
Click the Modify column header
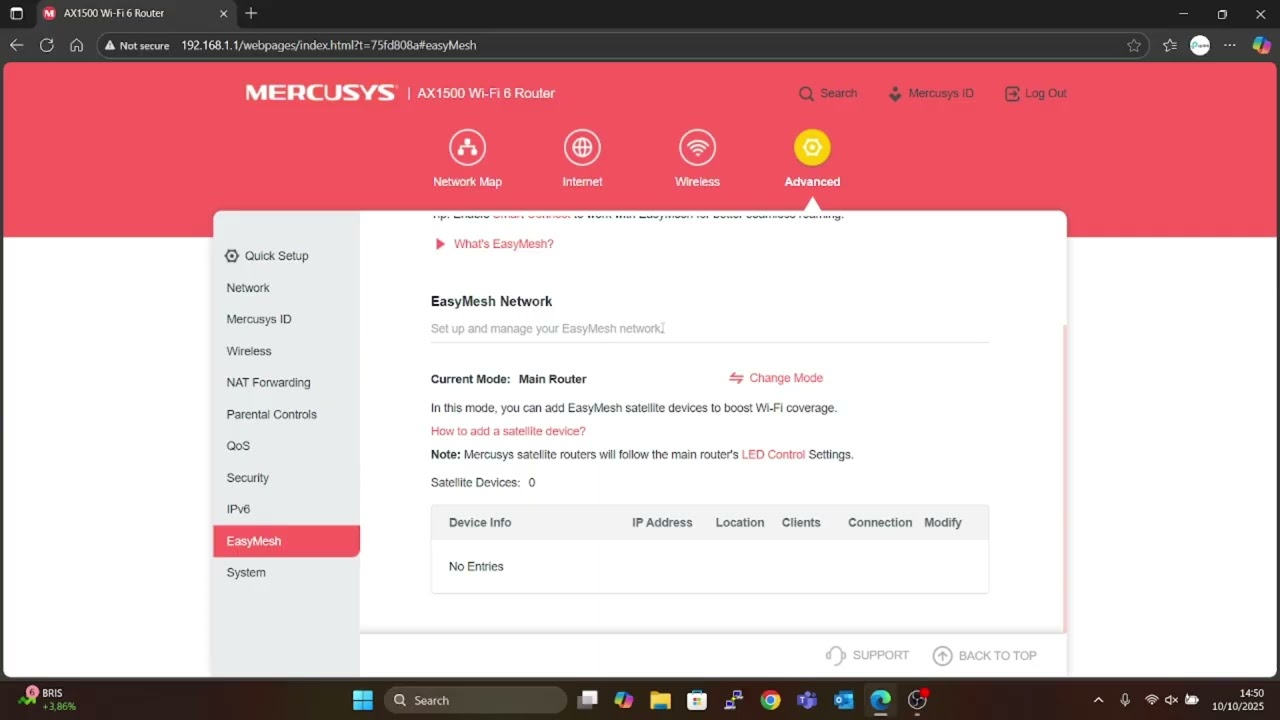click(943, 522)
